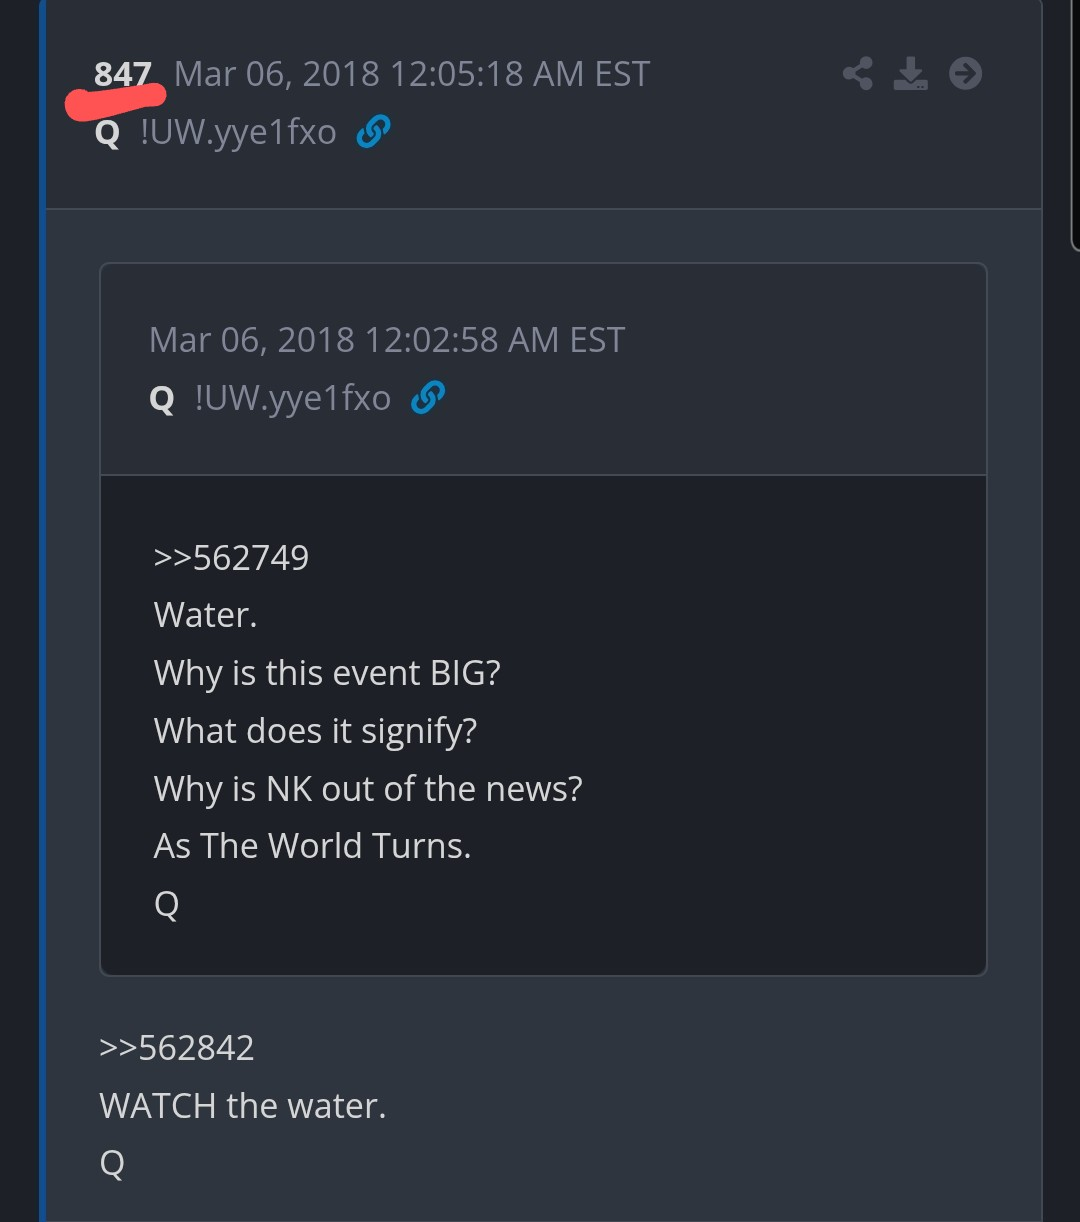This screenshot has height=1222, width=1080.
Task: Click the quoted post 12:02:58 AM timestamp
Action: (x=387, y=340)
